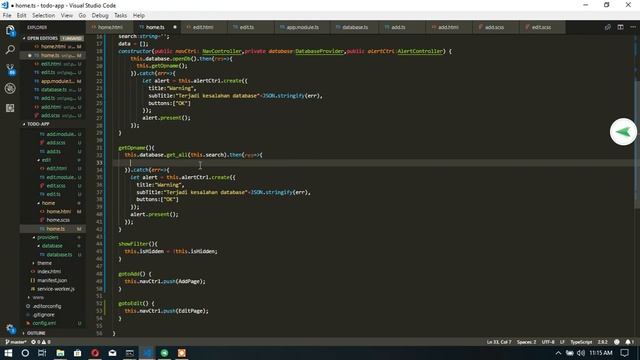Image resolution: width=640 pixels, height=360 pixels.
Task: Switch to the home.html editor tab
Action: (109, 27)
